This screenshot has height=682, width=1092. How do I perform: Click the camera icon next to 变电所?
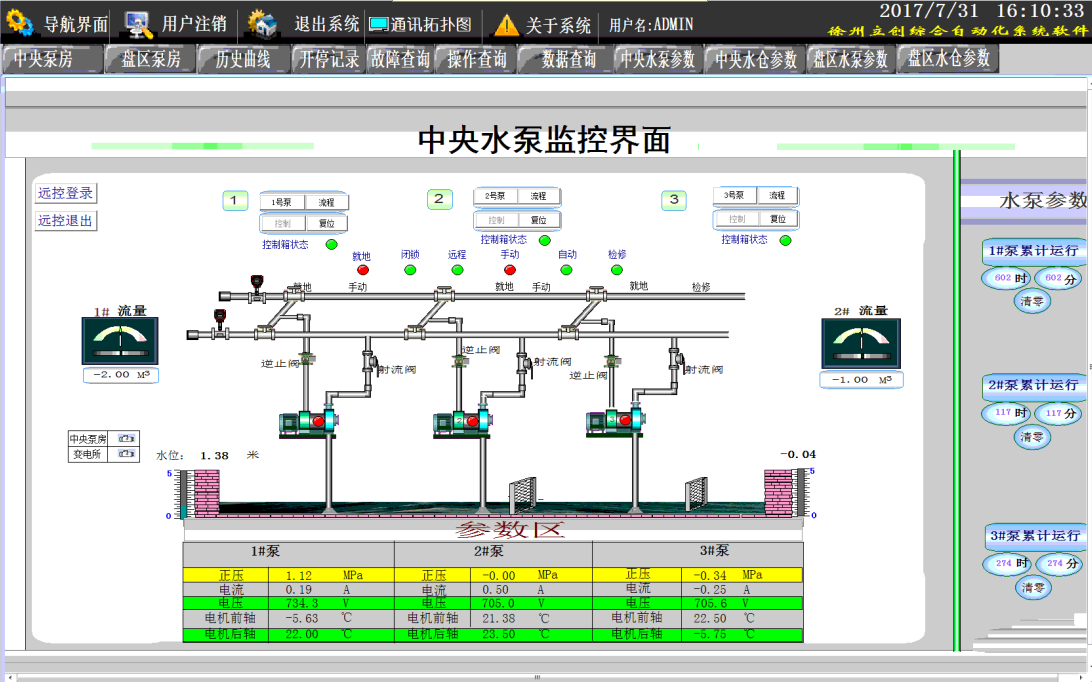pyautogui.click(x=126, y=453)
